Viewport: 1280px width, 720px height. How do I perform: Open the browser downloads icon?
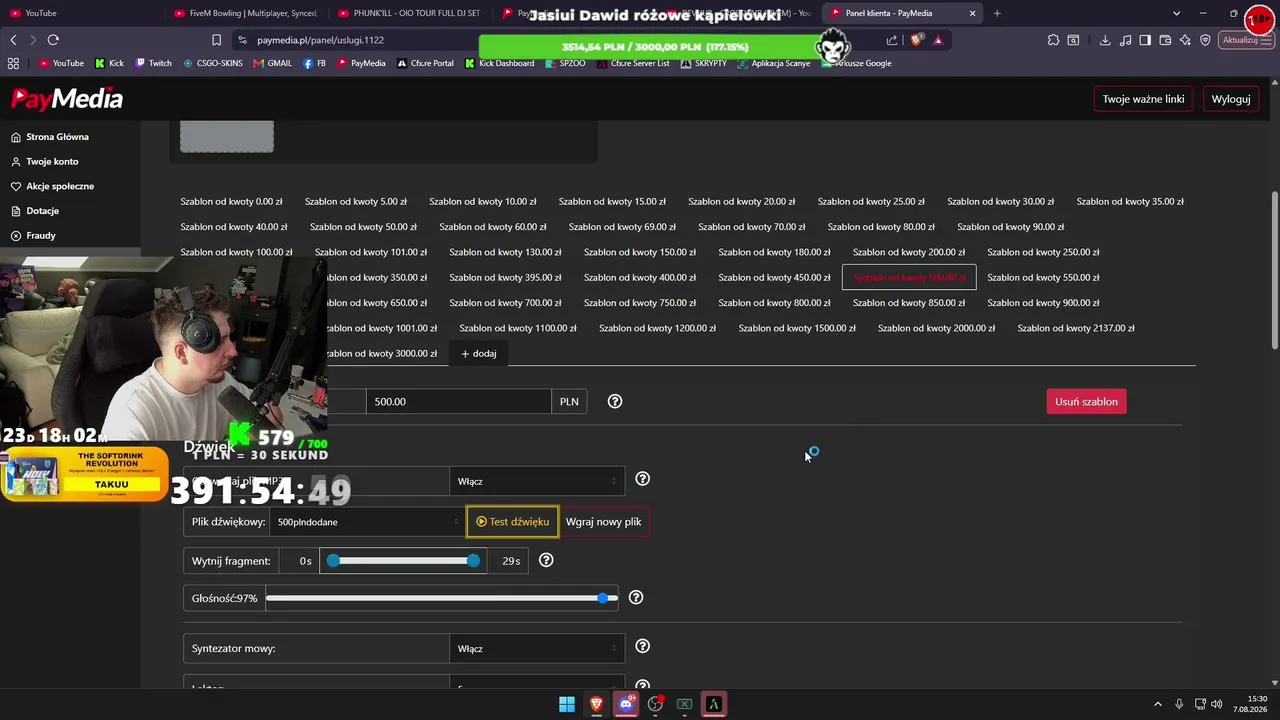click(x=1105, y=40)
